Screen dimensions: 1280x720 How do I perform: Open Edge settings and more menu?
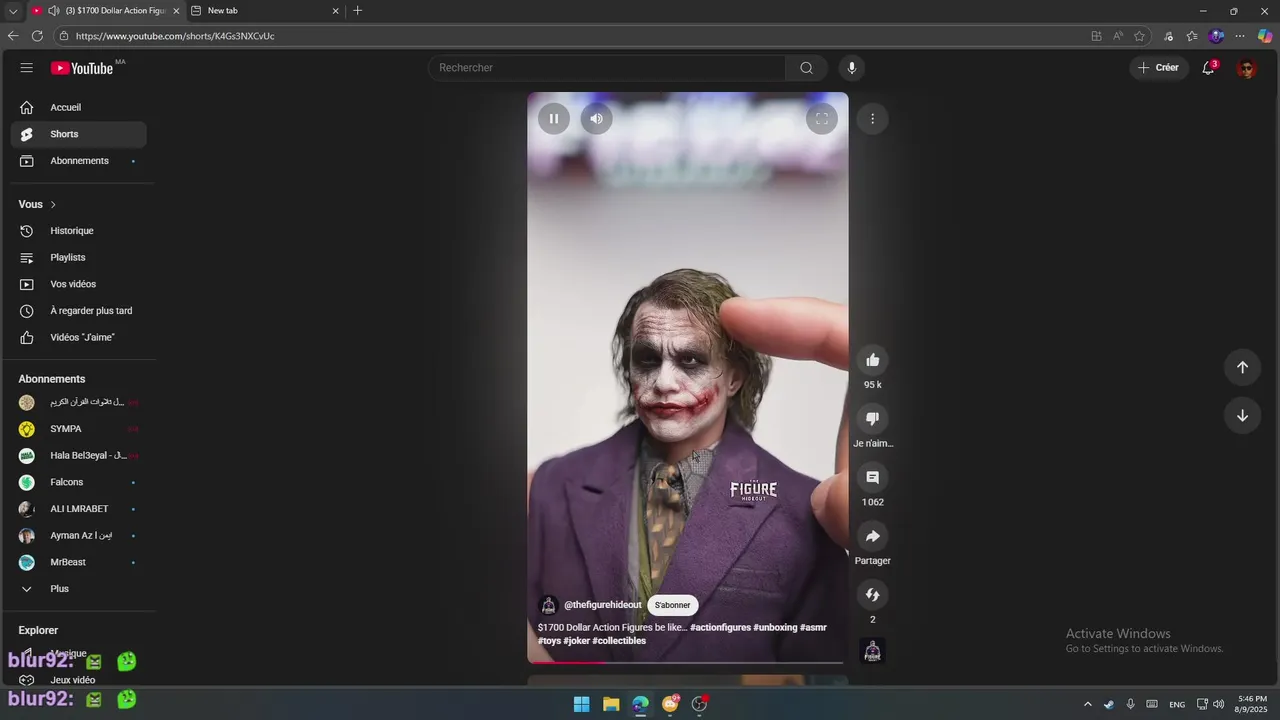pyautogui.click(x=1240, y=36)
